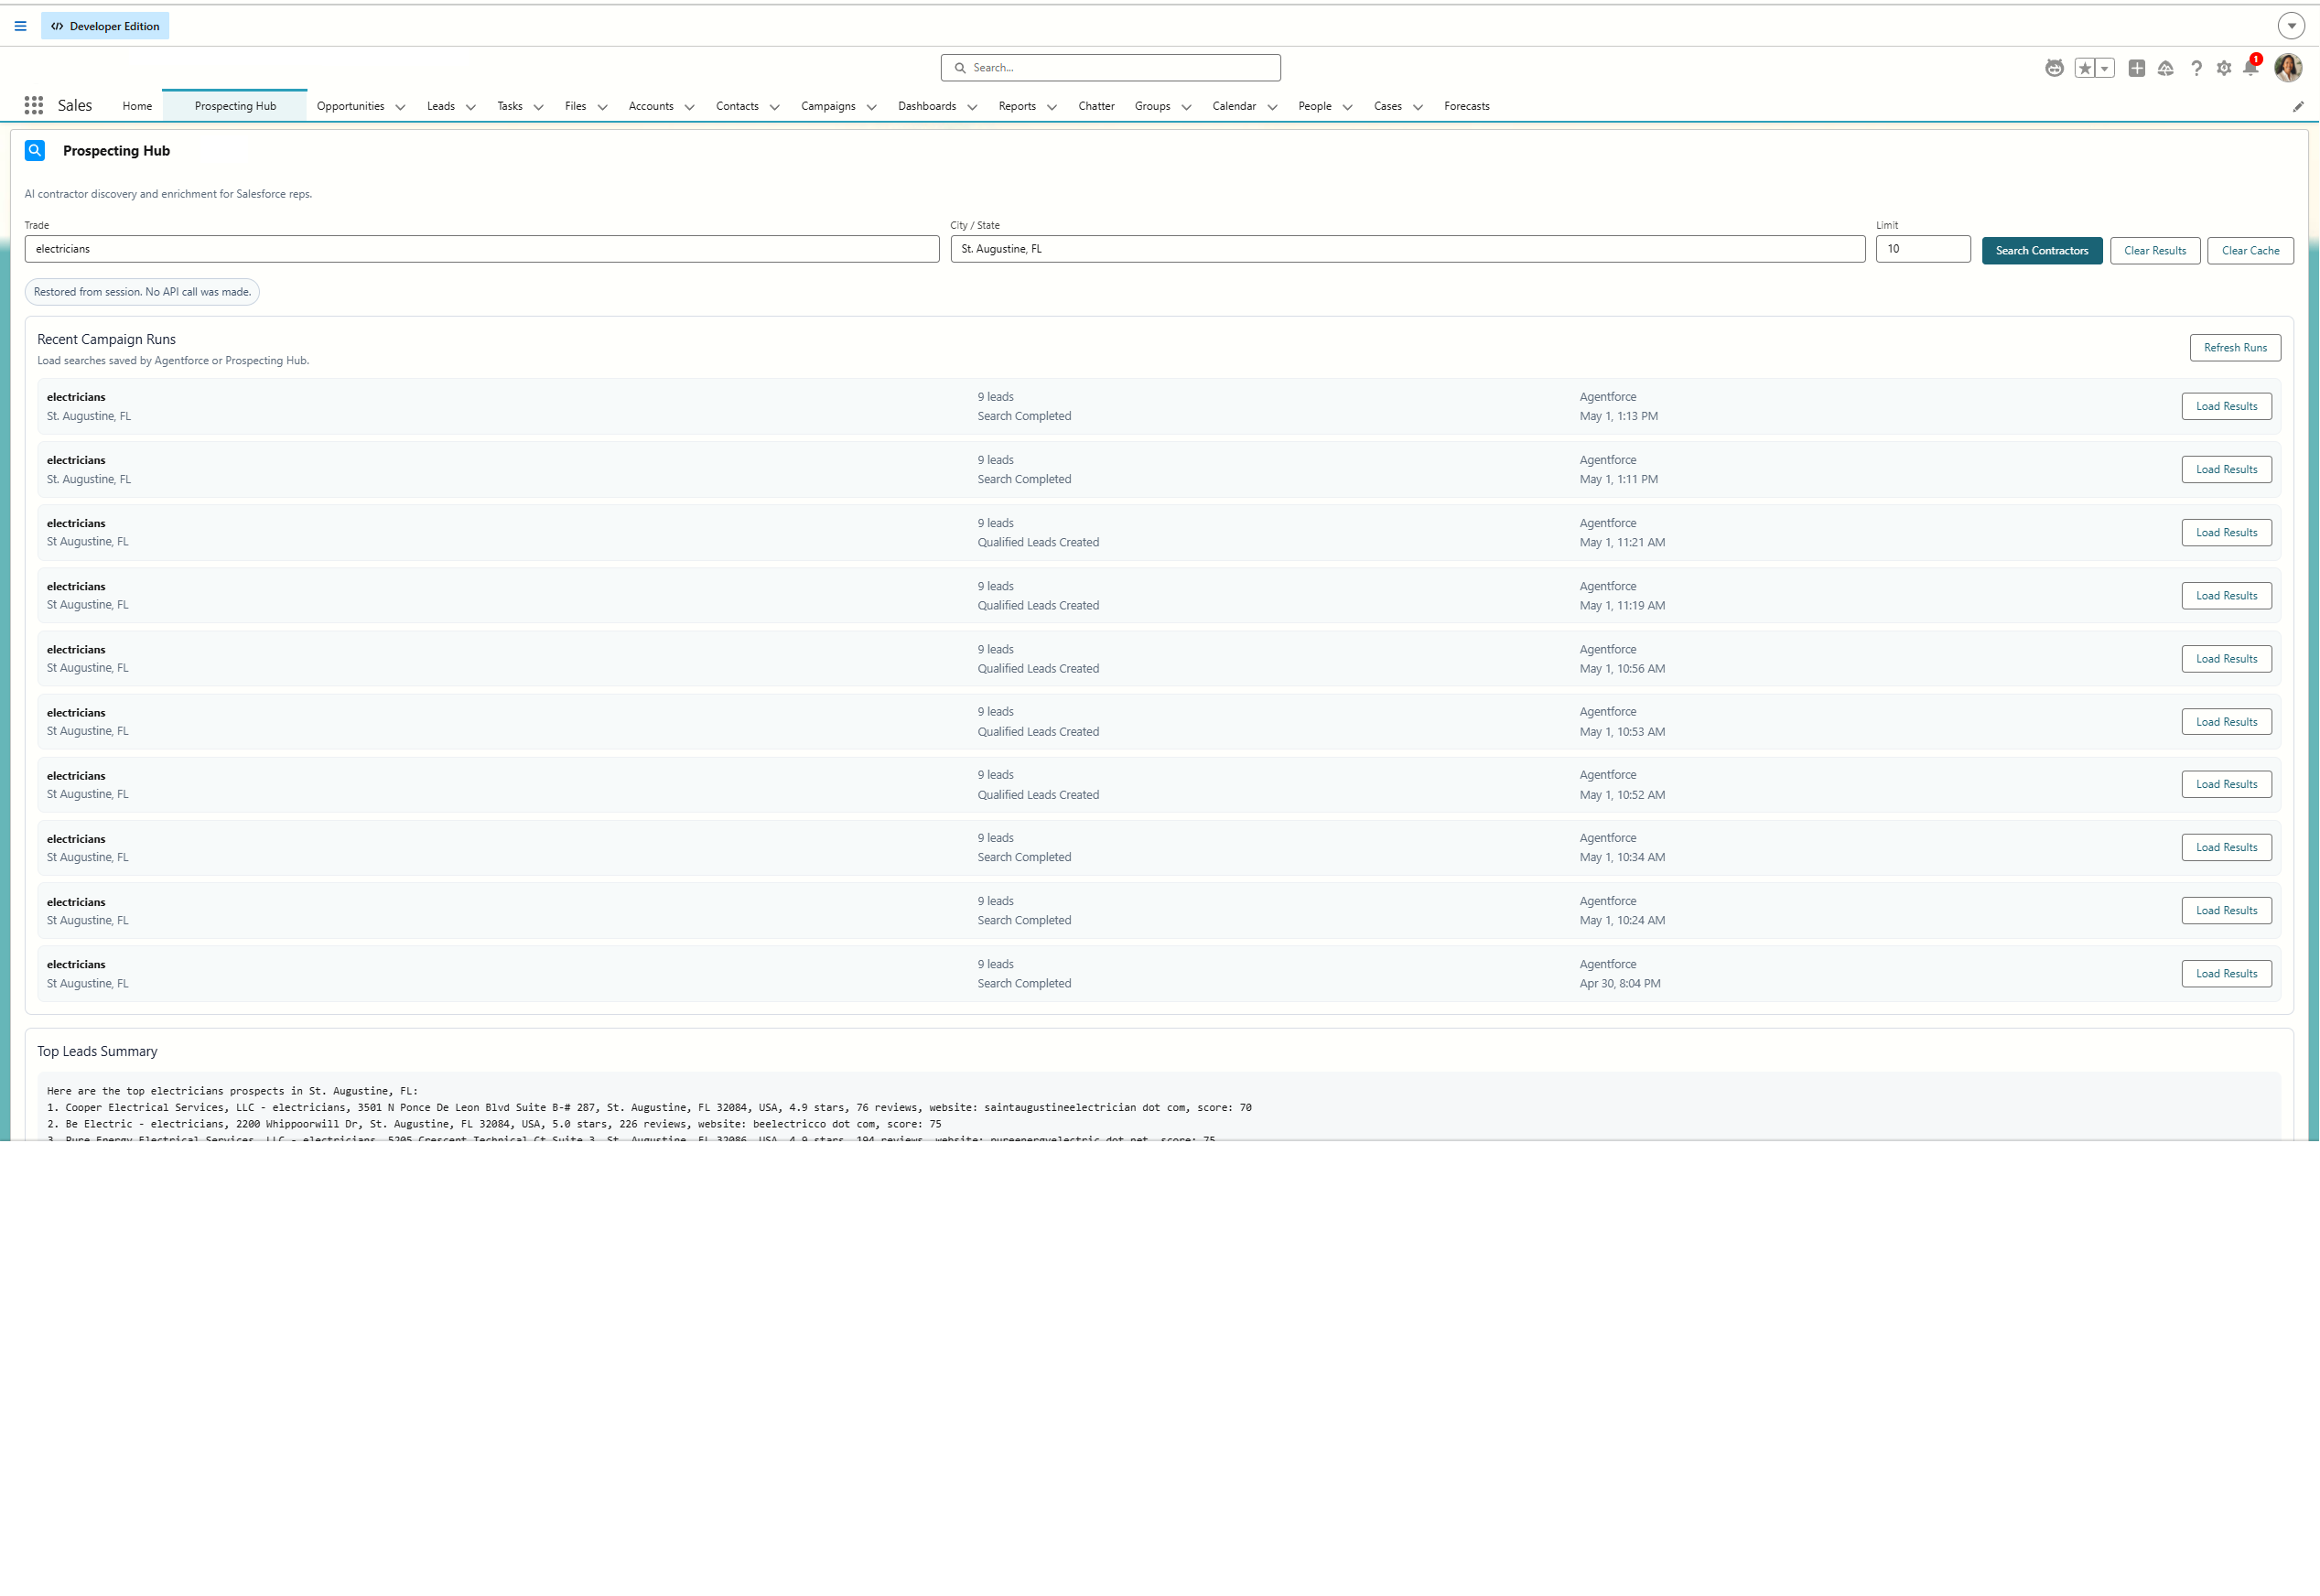Select the Prospecting Hub tab
Screen dimensions: 2320x1596
(235, 106)
